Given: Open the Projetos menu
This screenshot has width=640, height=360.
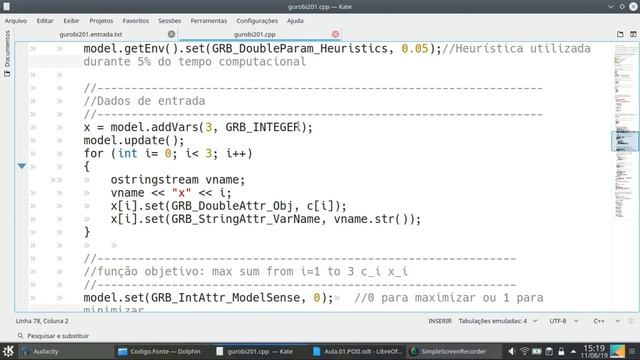Looking at the screenshot, I should tap(101, 20).
